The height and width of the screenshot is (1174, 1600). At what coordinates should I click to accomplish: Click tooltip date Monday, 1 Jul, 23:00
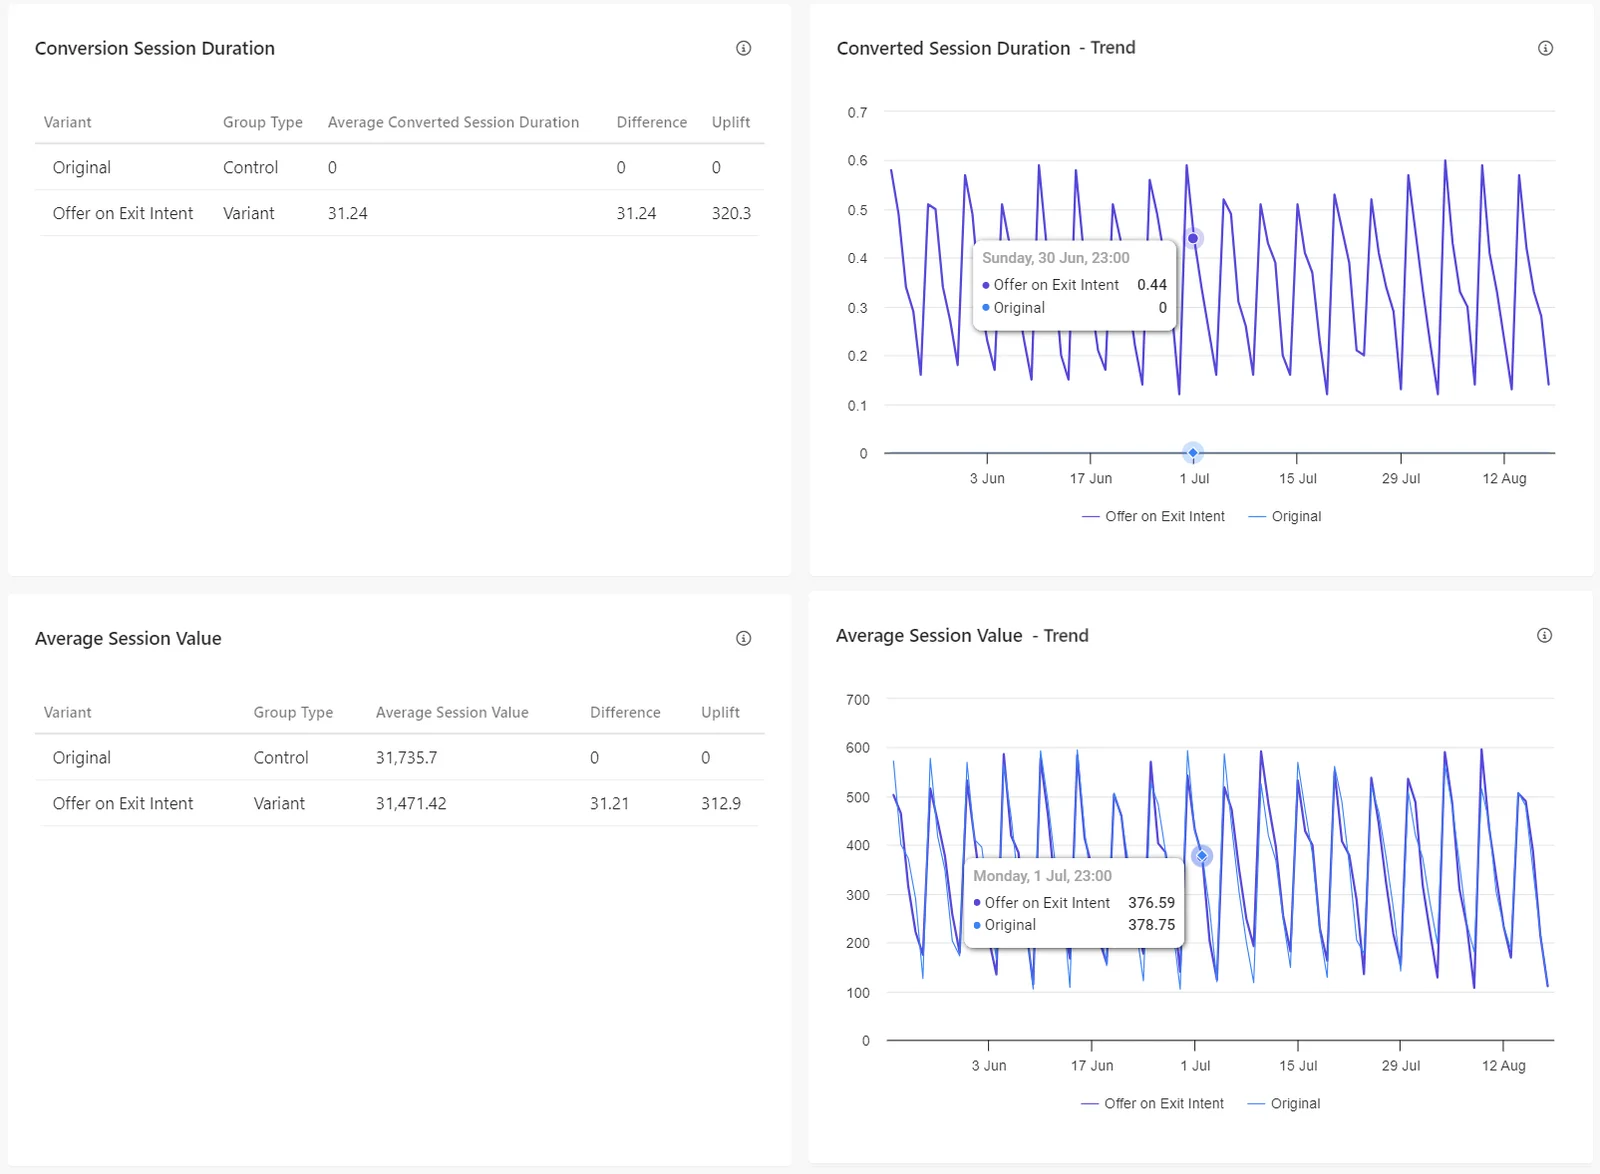(1042, 875)
